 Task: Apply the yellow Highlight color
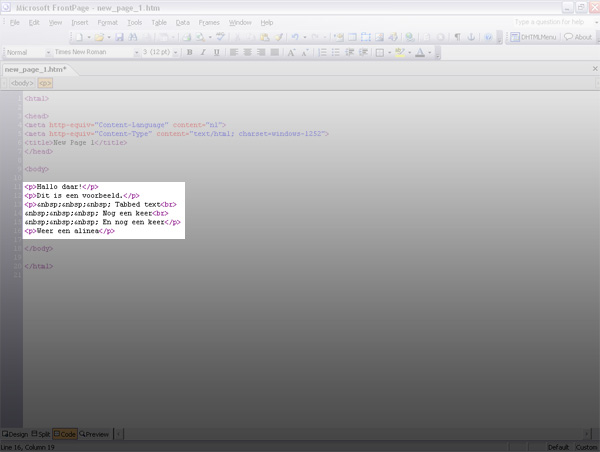point(400,52)
